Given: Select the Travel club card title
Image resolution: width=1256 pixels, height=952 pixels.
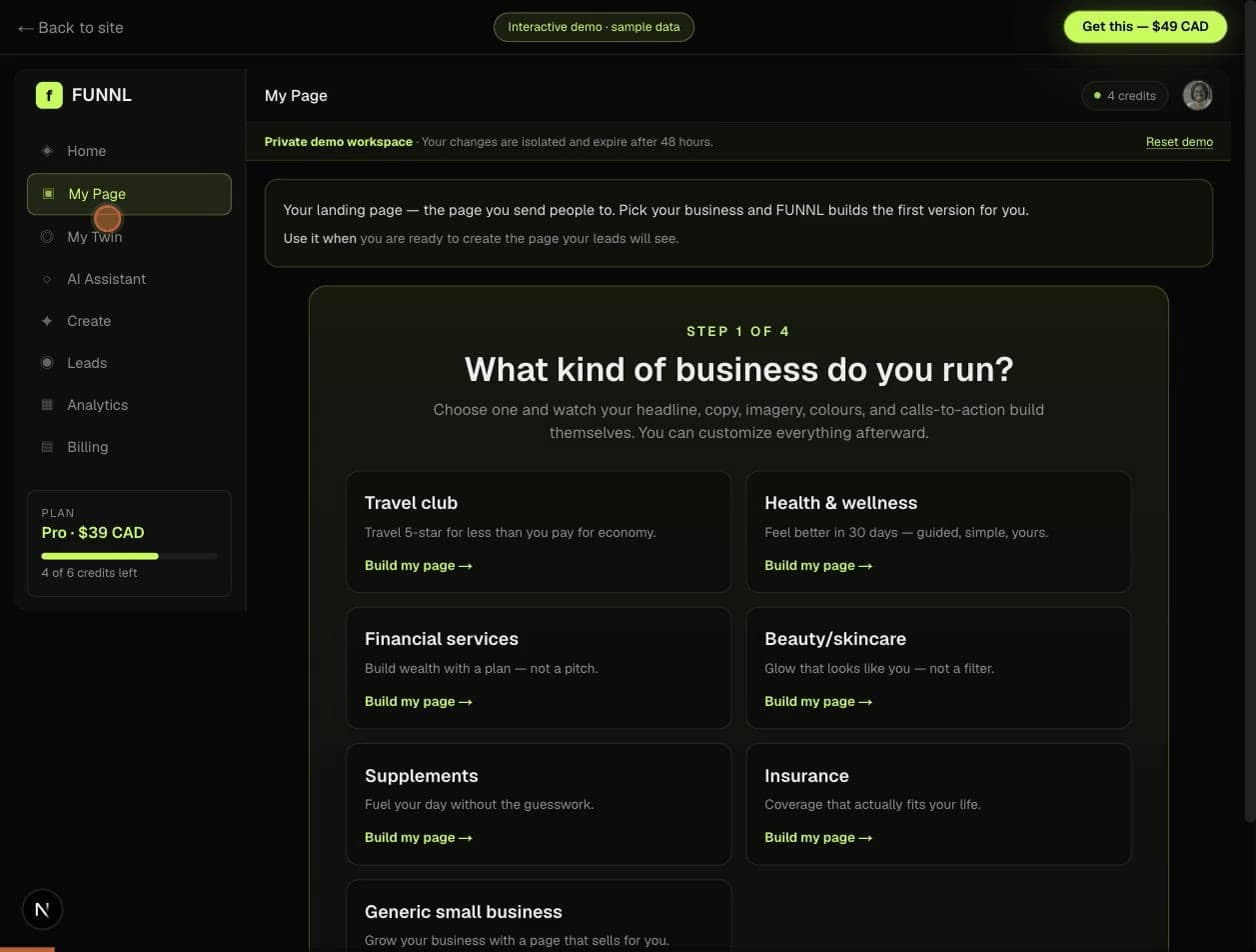Looking at the screenshot, I should tap(411, 503).
